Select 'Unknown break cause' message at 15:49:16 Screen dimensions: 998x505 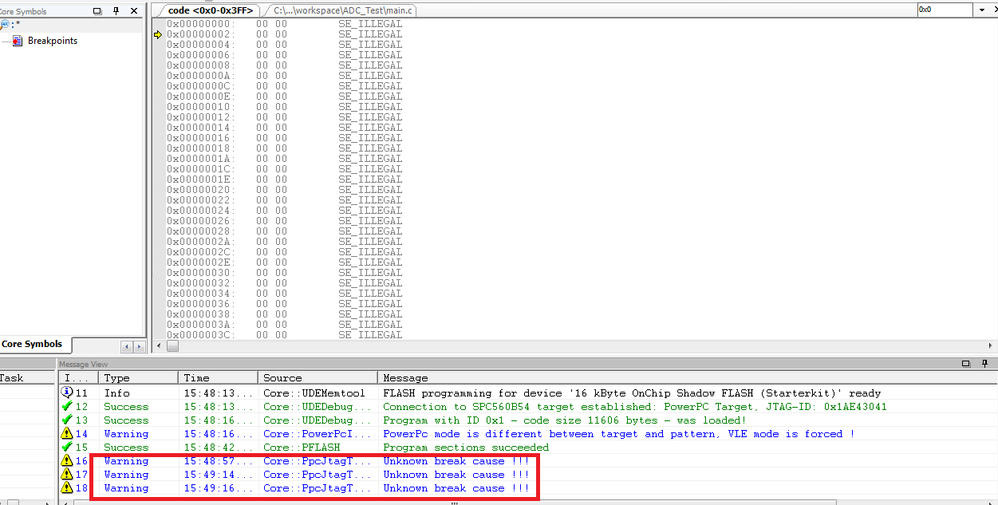[x=456, y=488]
